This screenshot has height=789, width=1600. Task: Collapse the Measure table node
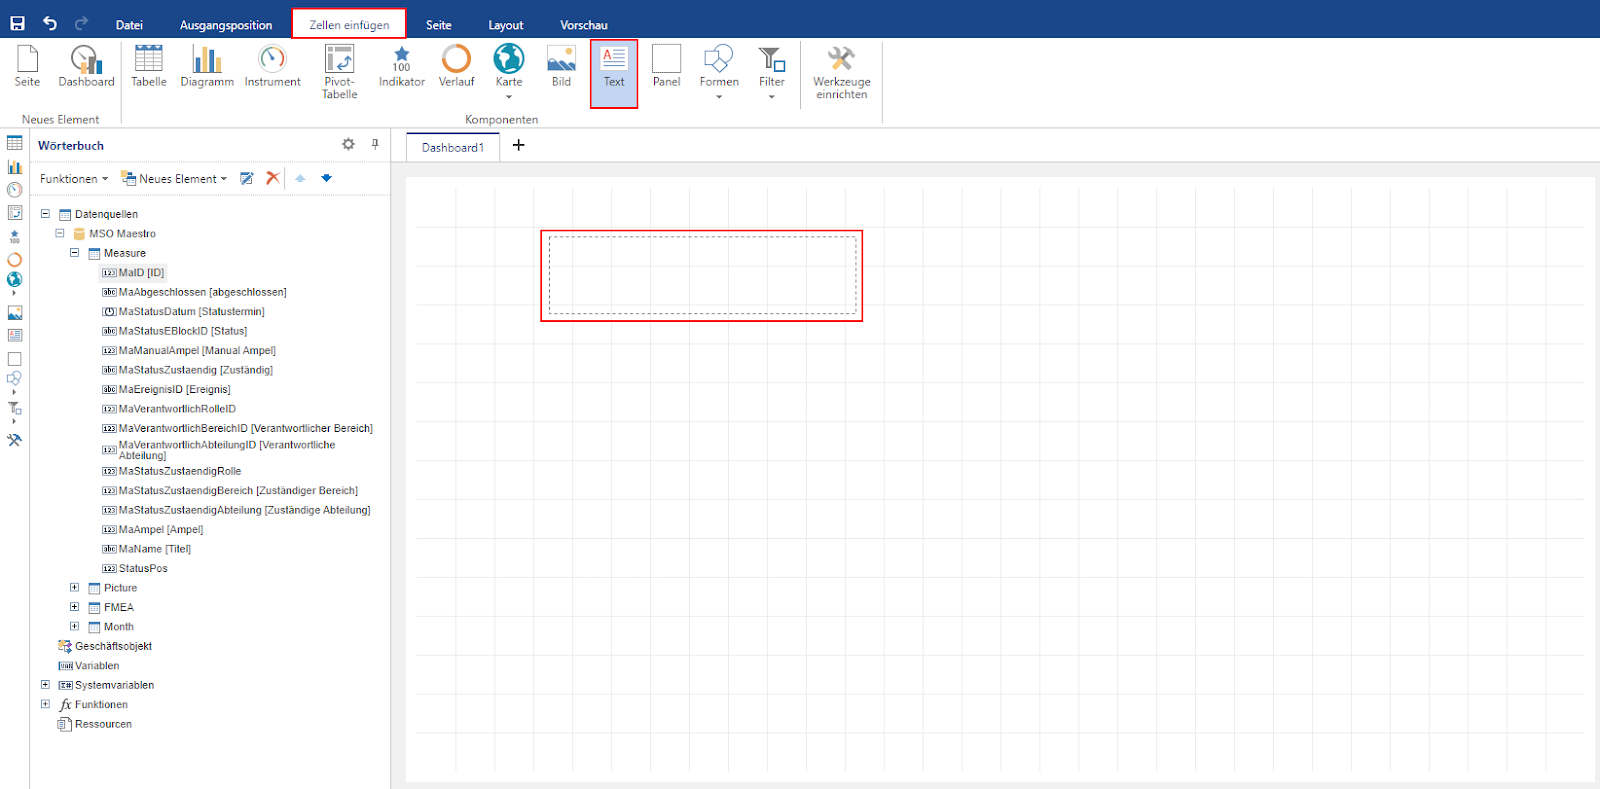pyautogui.click(x=74, y=253)
